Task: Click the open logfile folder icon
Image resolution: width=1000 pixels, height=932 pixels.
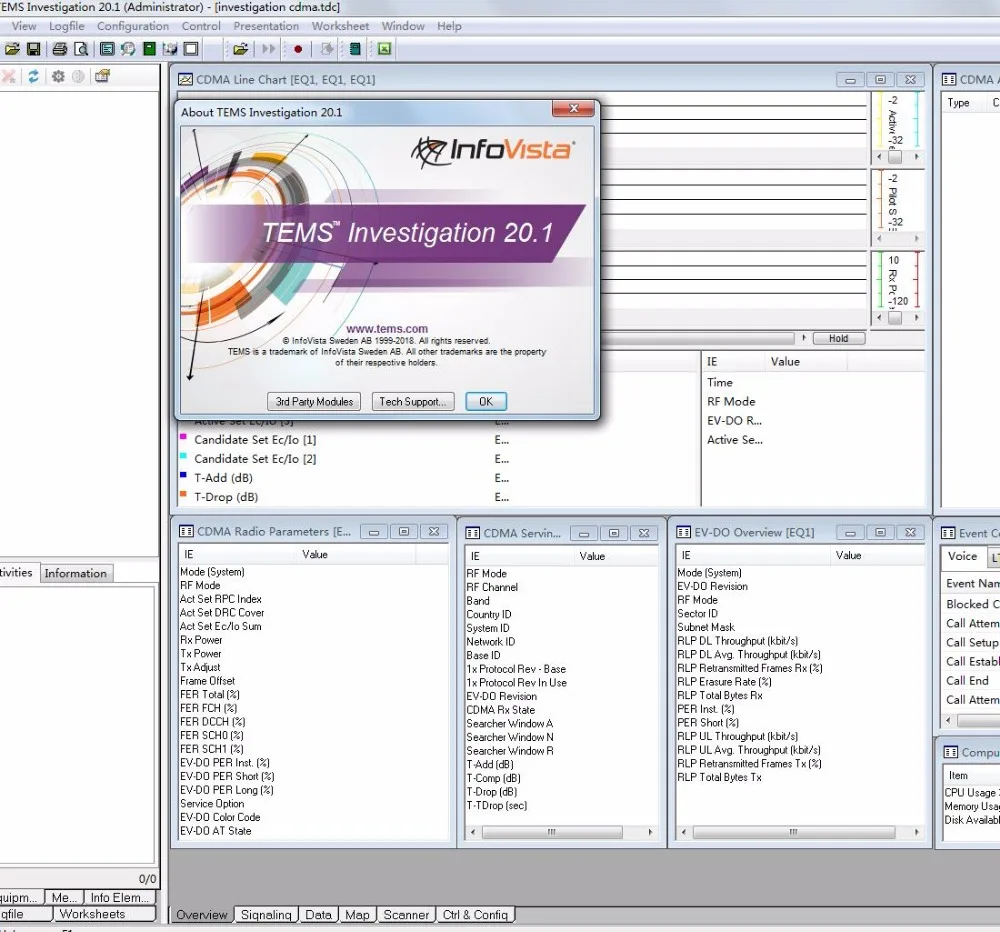Action: coord(240,49)
